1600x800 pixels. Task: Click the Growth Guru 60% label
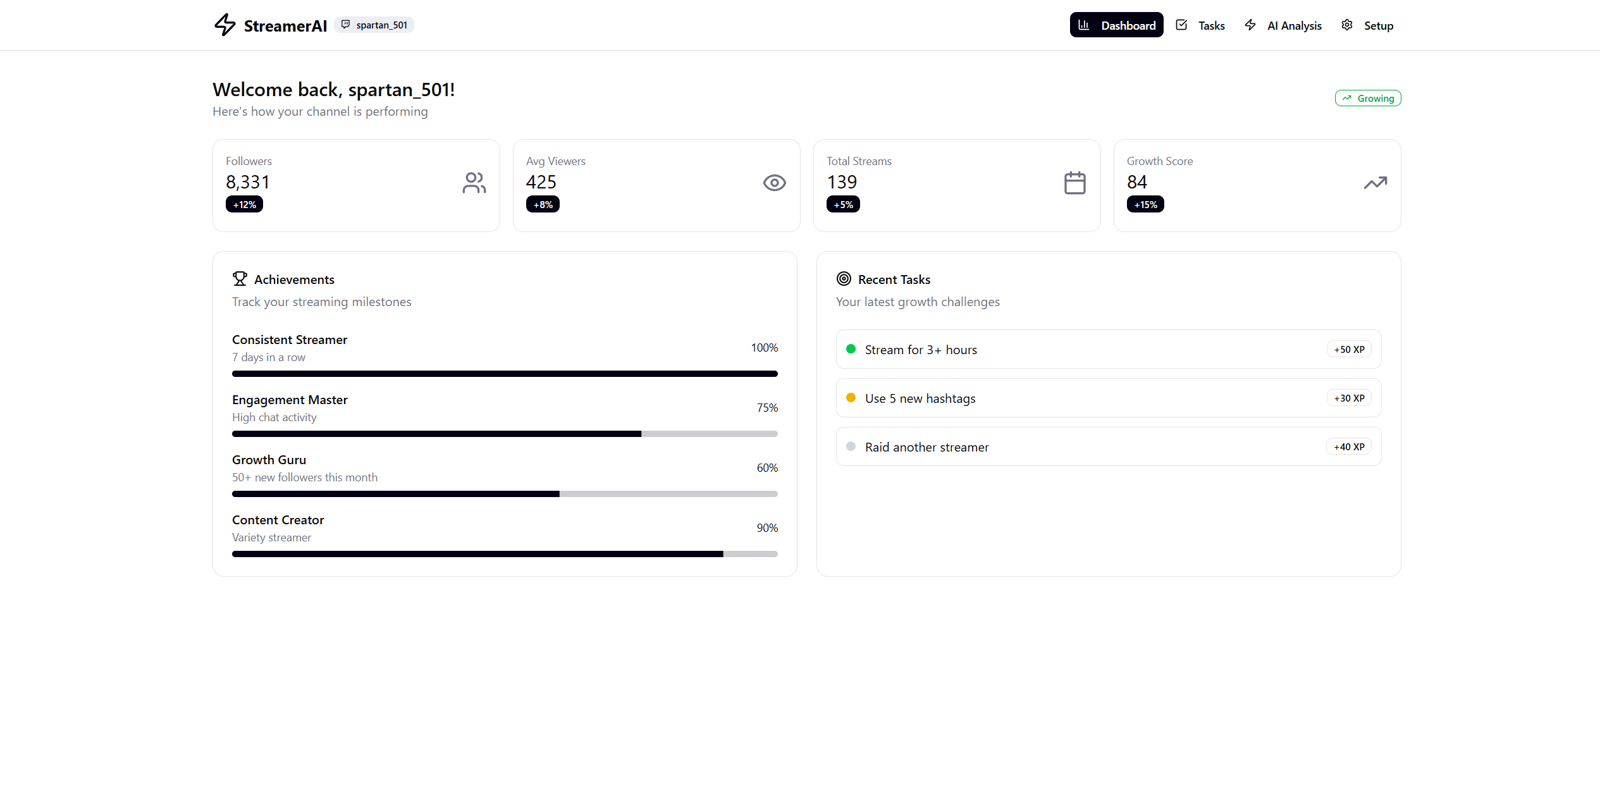pyautogui.click(x=767, y=468)
